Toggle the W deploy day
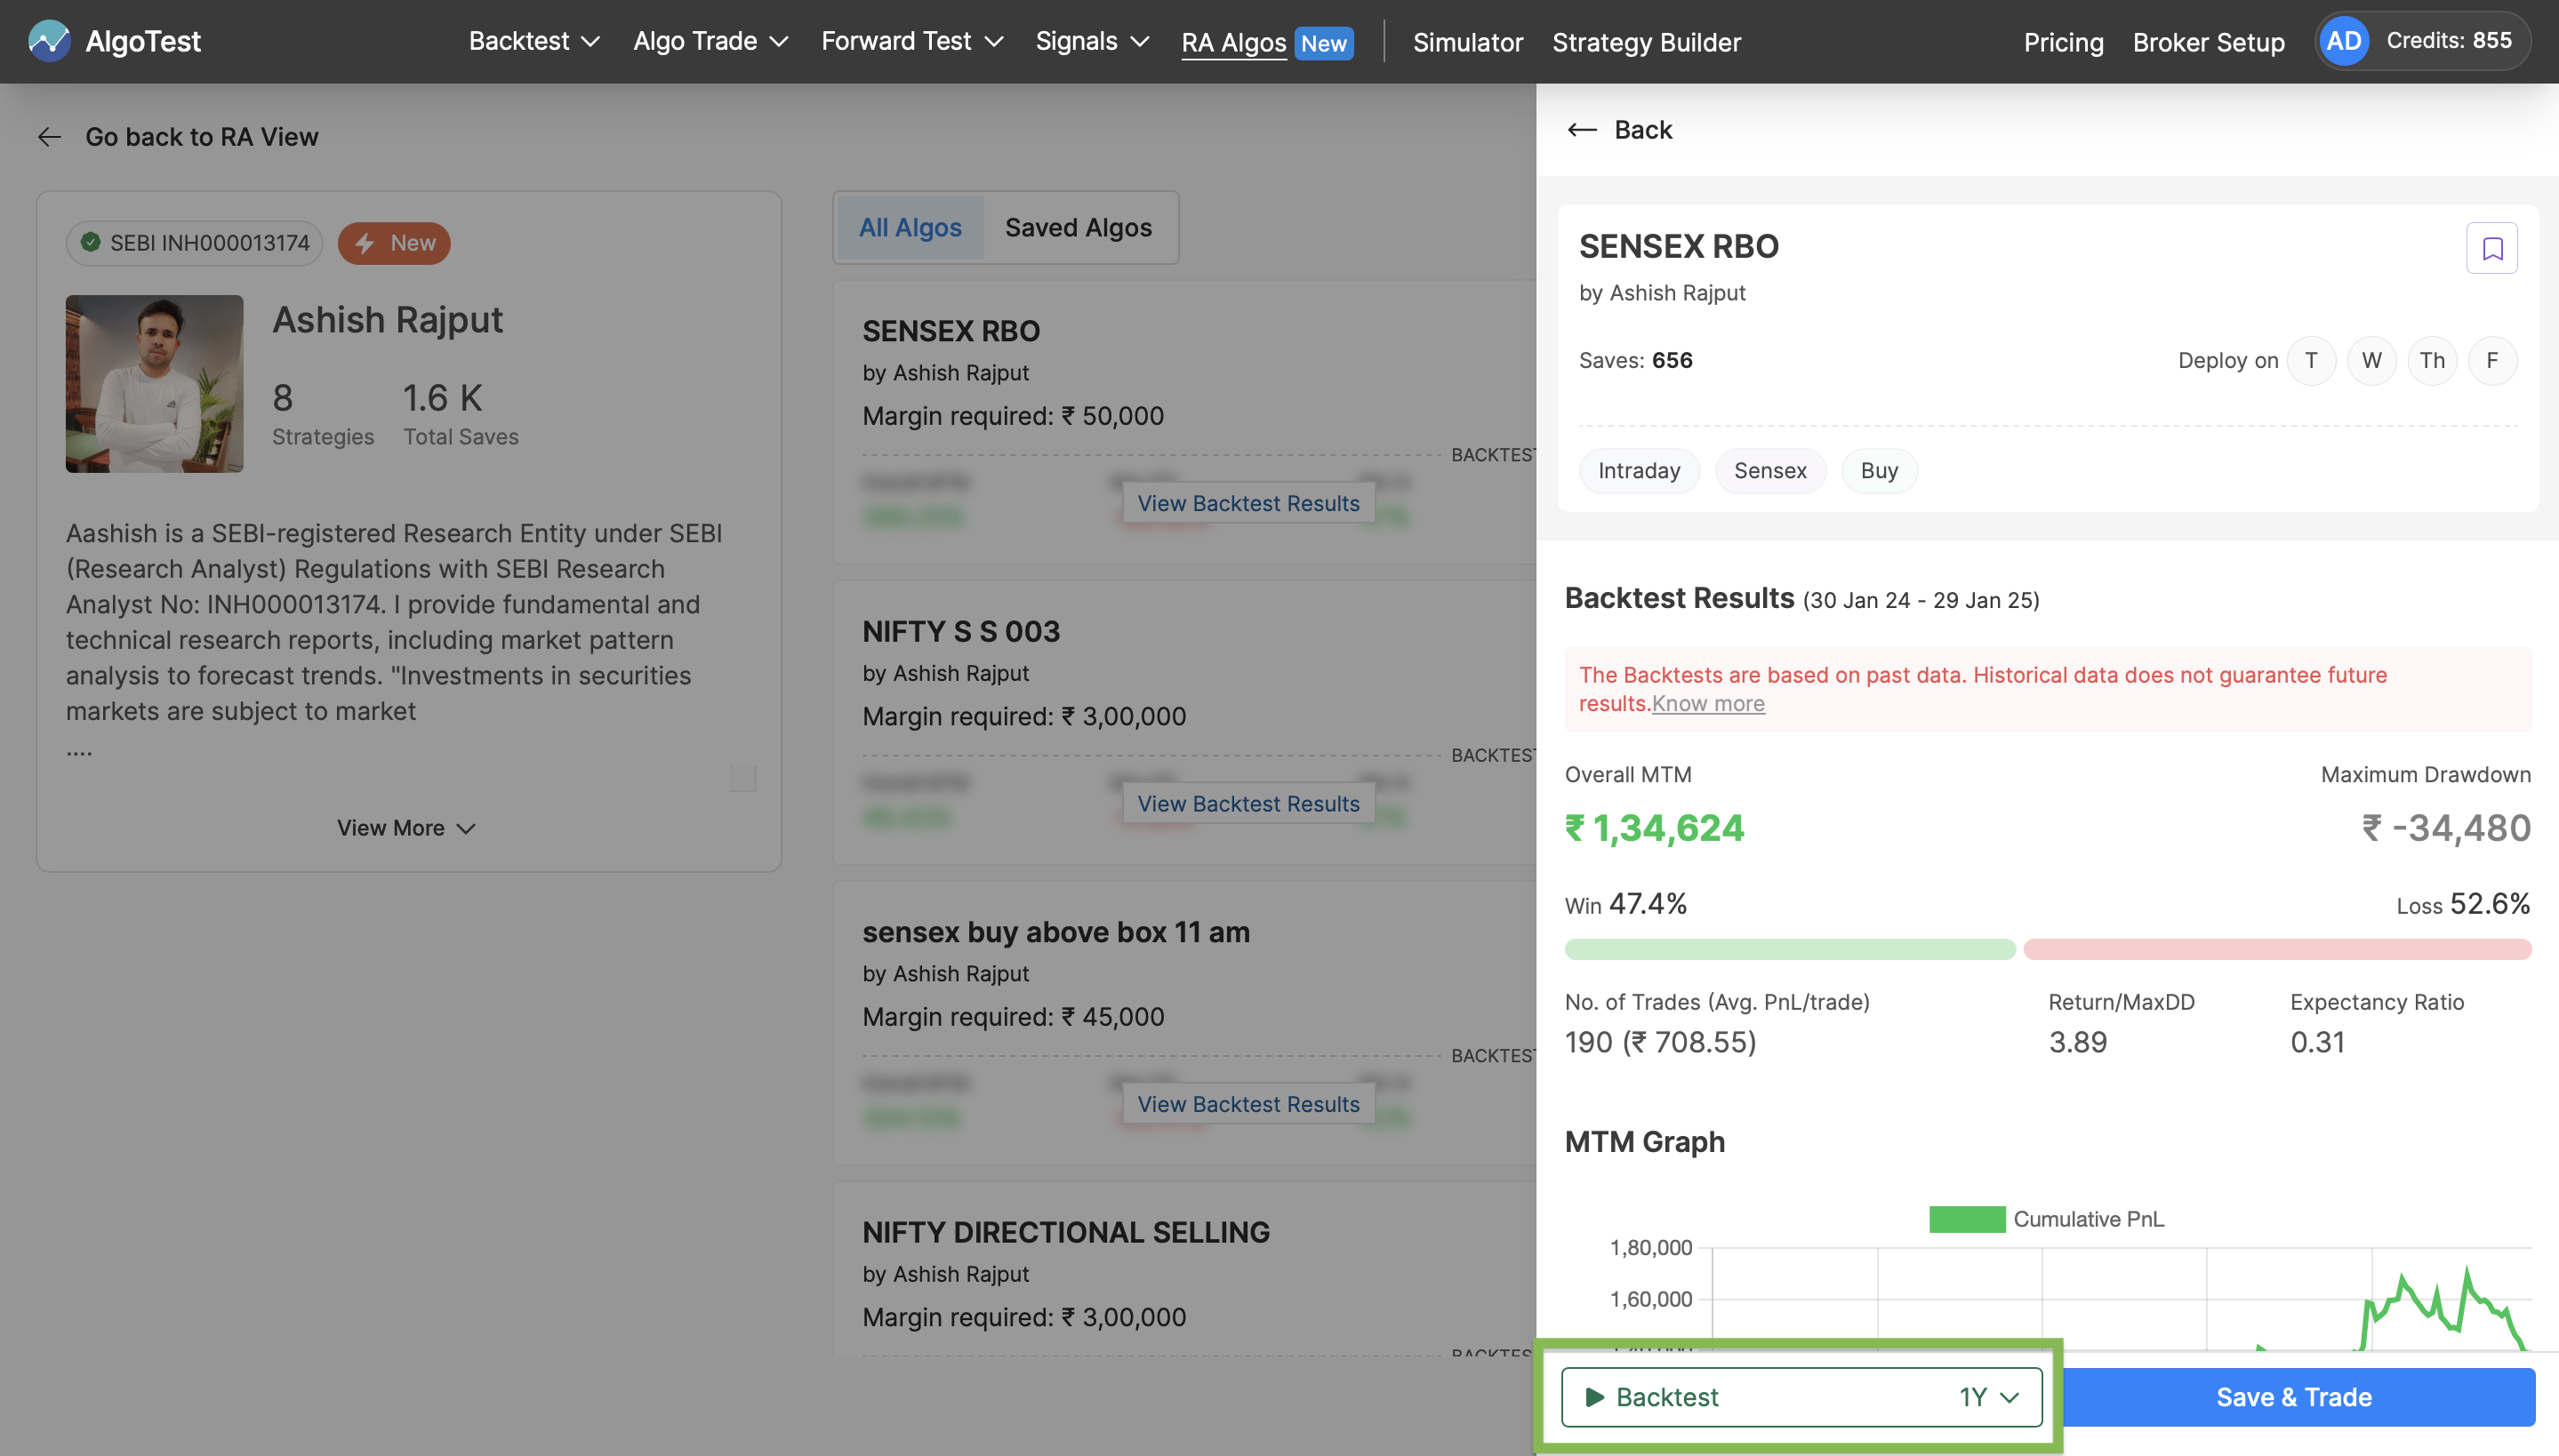 [2372, 360]
